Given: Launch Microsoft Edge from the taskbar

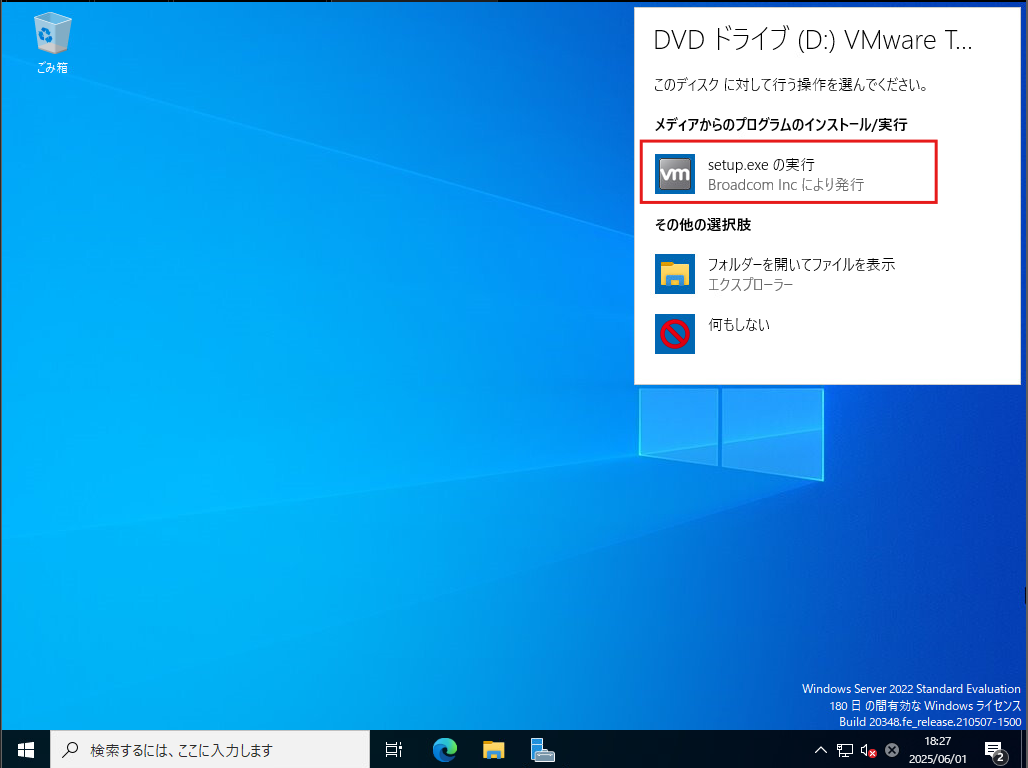Looking at the screenshot, I should click(x=445, y=750).
